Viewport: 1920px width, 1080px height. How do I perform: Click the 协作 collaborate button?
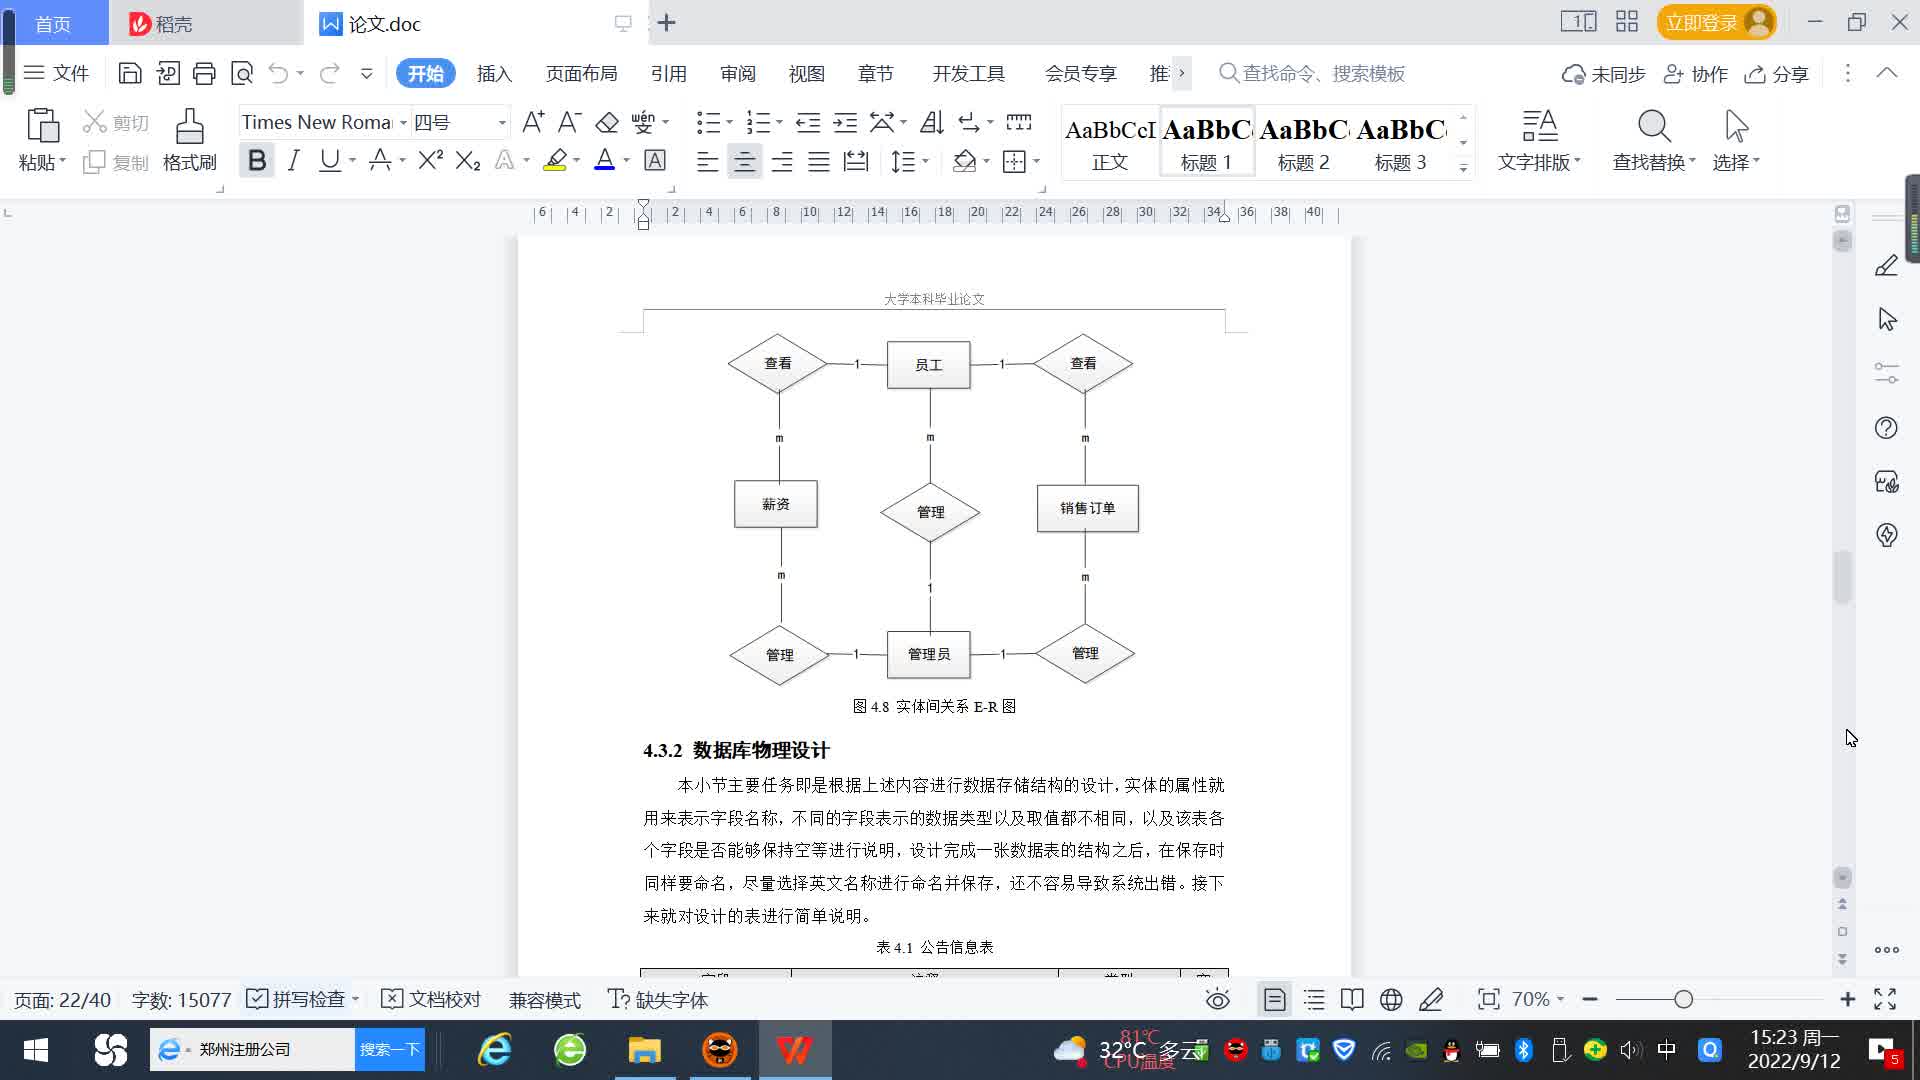(x=1696, y=73)
